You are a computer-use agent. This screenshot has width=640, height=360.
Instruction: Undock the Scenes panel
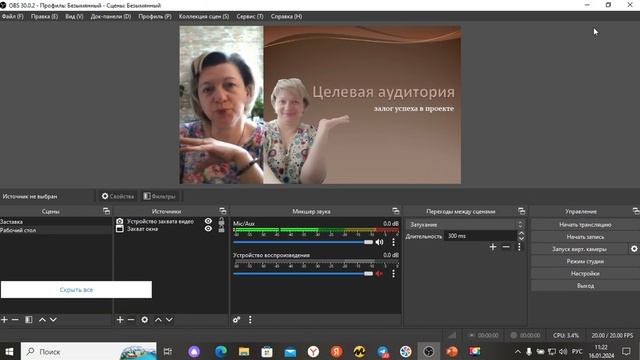point(107,211)
